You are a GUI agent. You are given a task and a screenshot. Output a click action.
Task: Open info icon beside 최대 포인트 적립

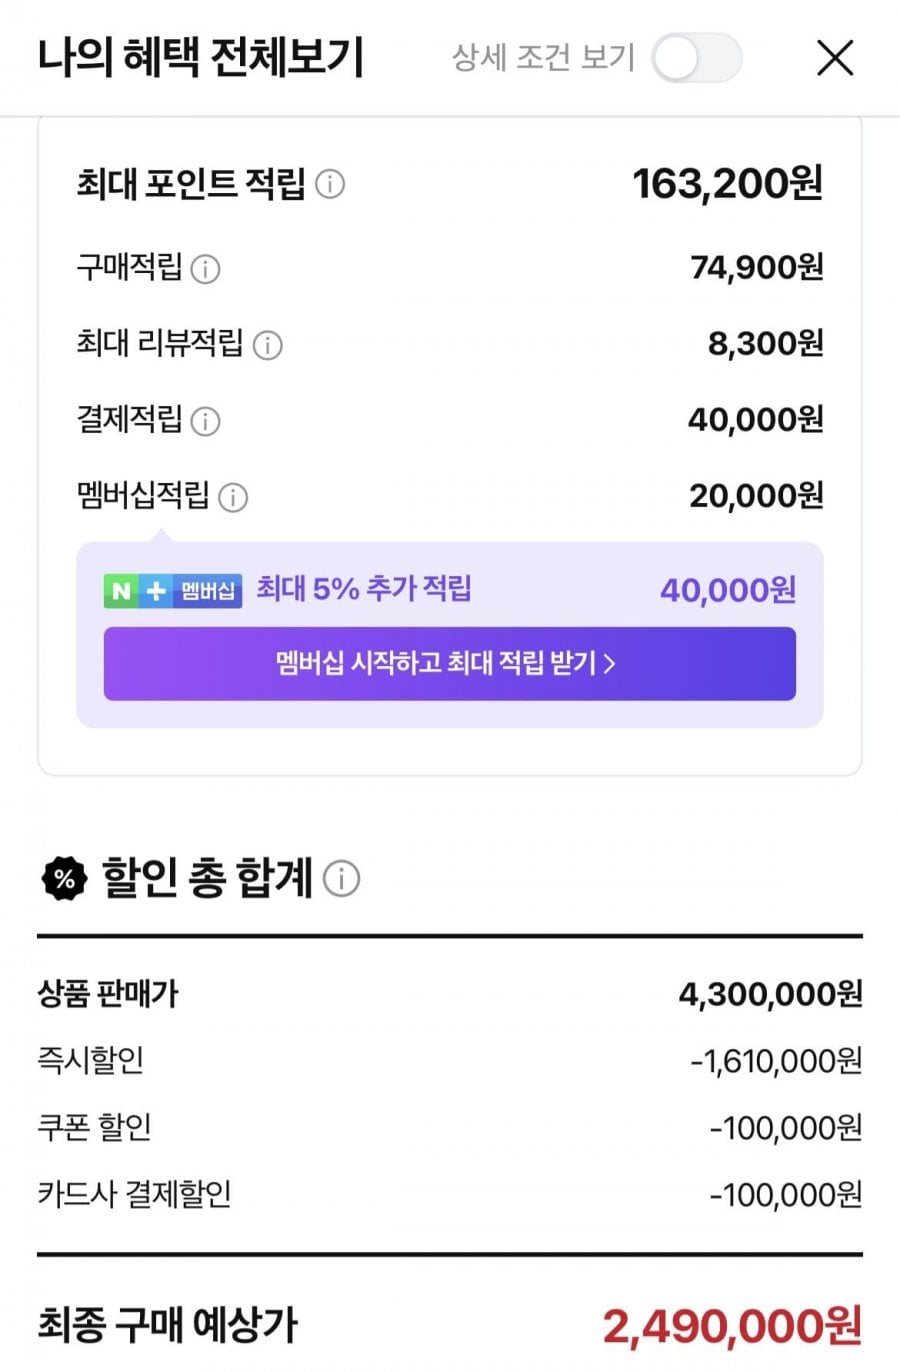330,184
